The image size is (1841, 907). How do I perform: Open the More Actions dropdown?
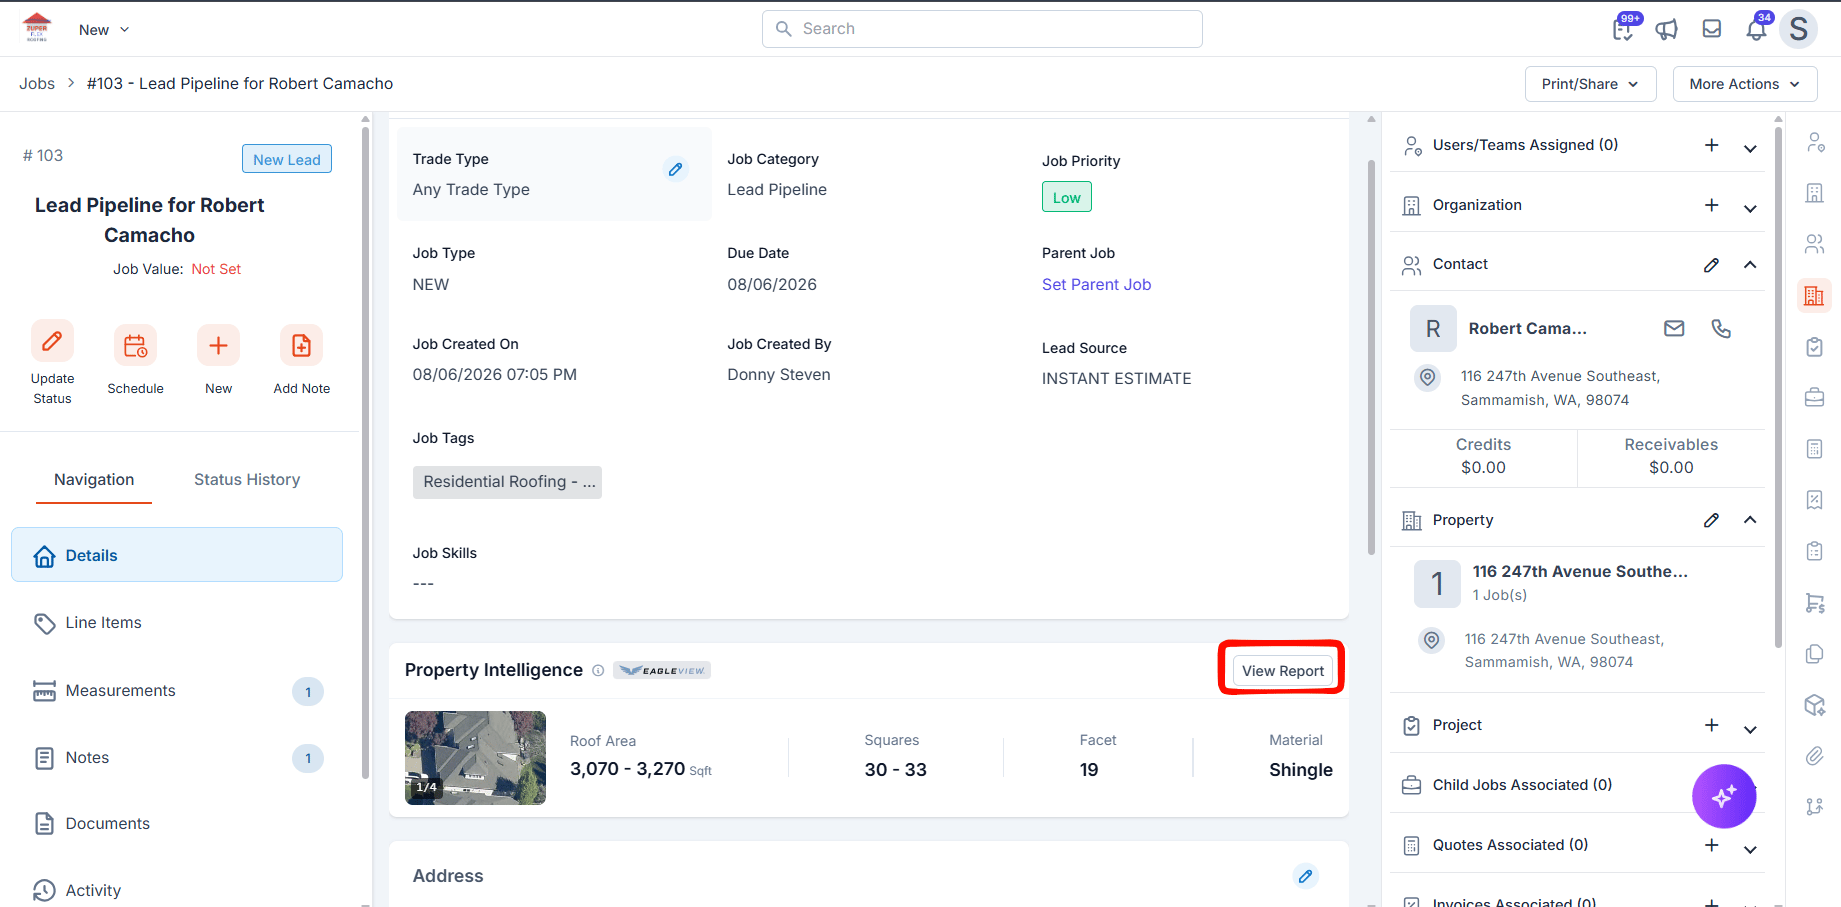point(1744,84)
